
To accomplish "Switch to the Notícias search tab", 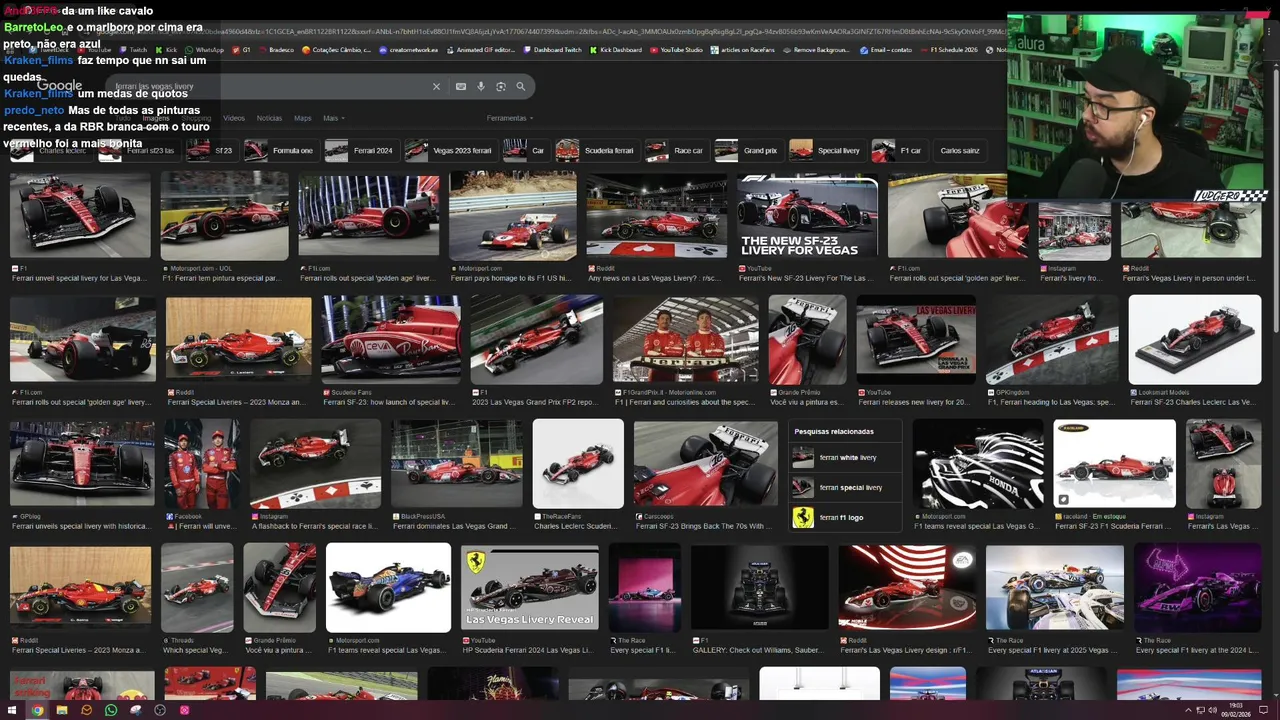I will click(269, 118).
